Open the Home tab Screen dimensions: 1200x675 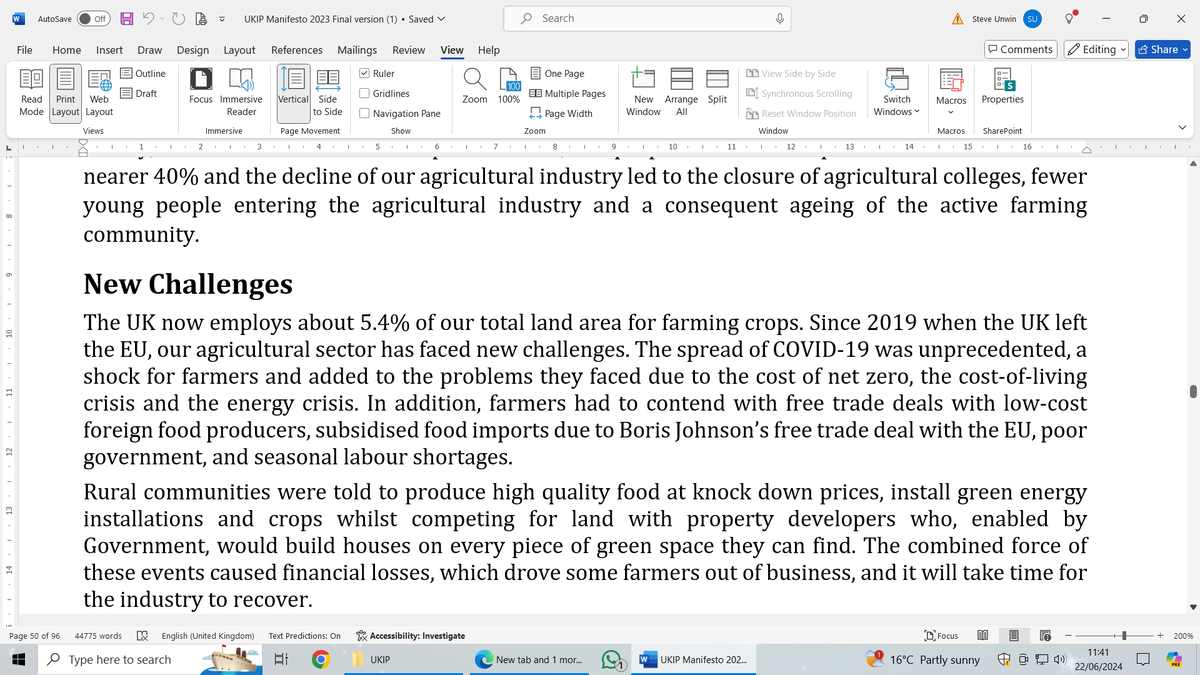[67, 50]
